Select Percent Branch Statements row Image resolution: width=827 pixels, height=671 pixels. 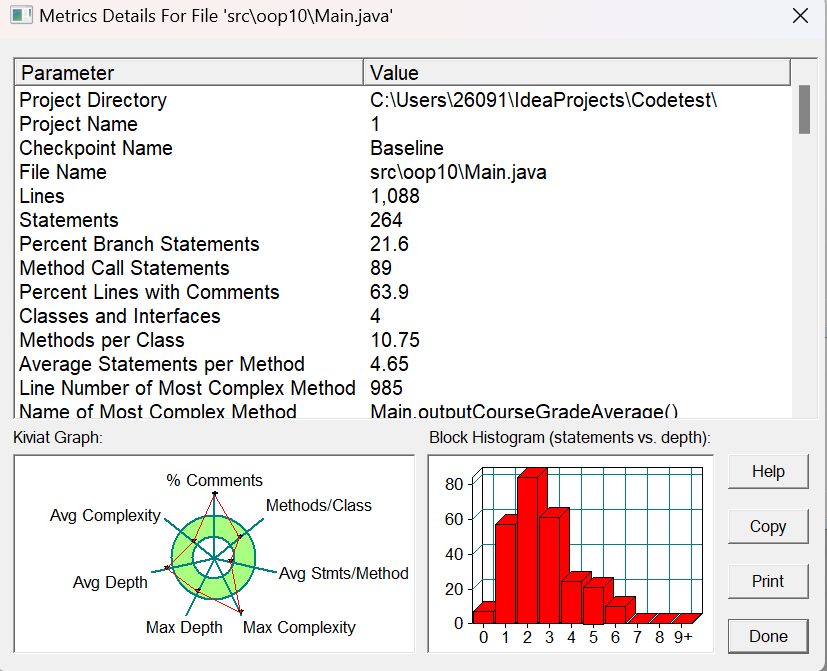(x=403, y=244)
